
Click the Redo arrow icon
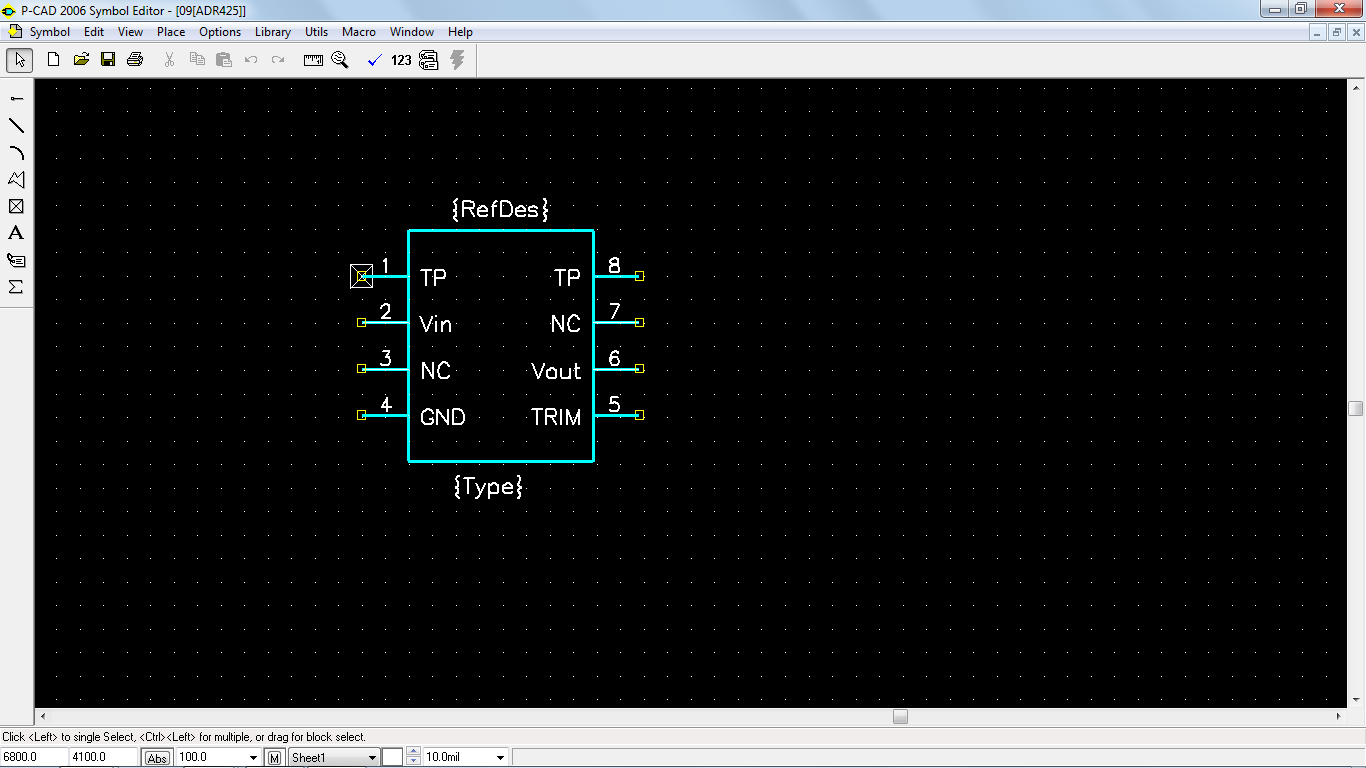(278, 60)
